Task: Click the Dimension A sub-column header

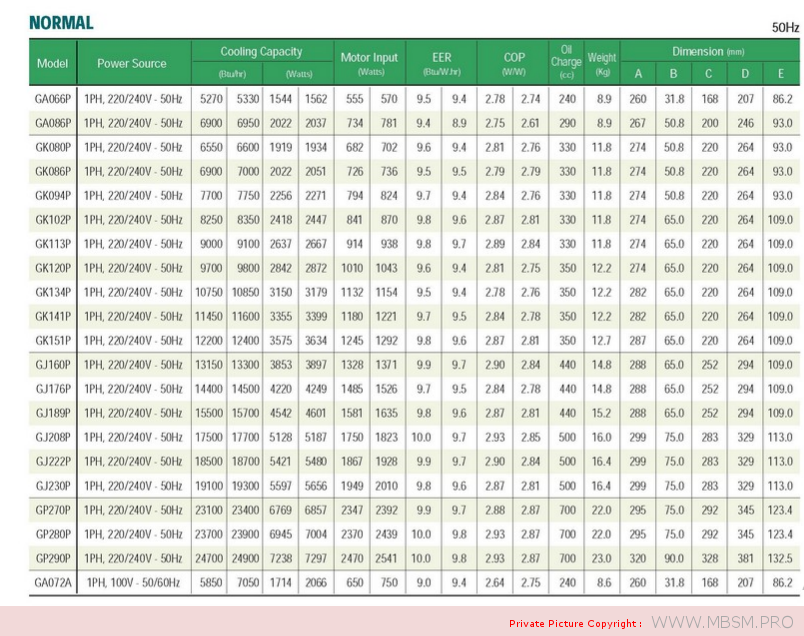Action: tap(638, 74)
